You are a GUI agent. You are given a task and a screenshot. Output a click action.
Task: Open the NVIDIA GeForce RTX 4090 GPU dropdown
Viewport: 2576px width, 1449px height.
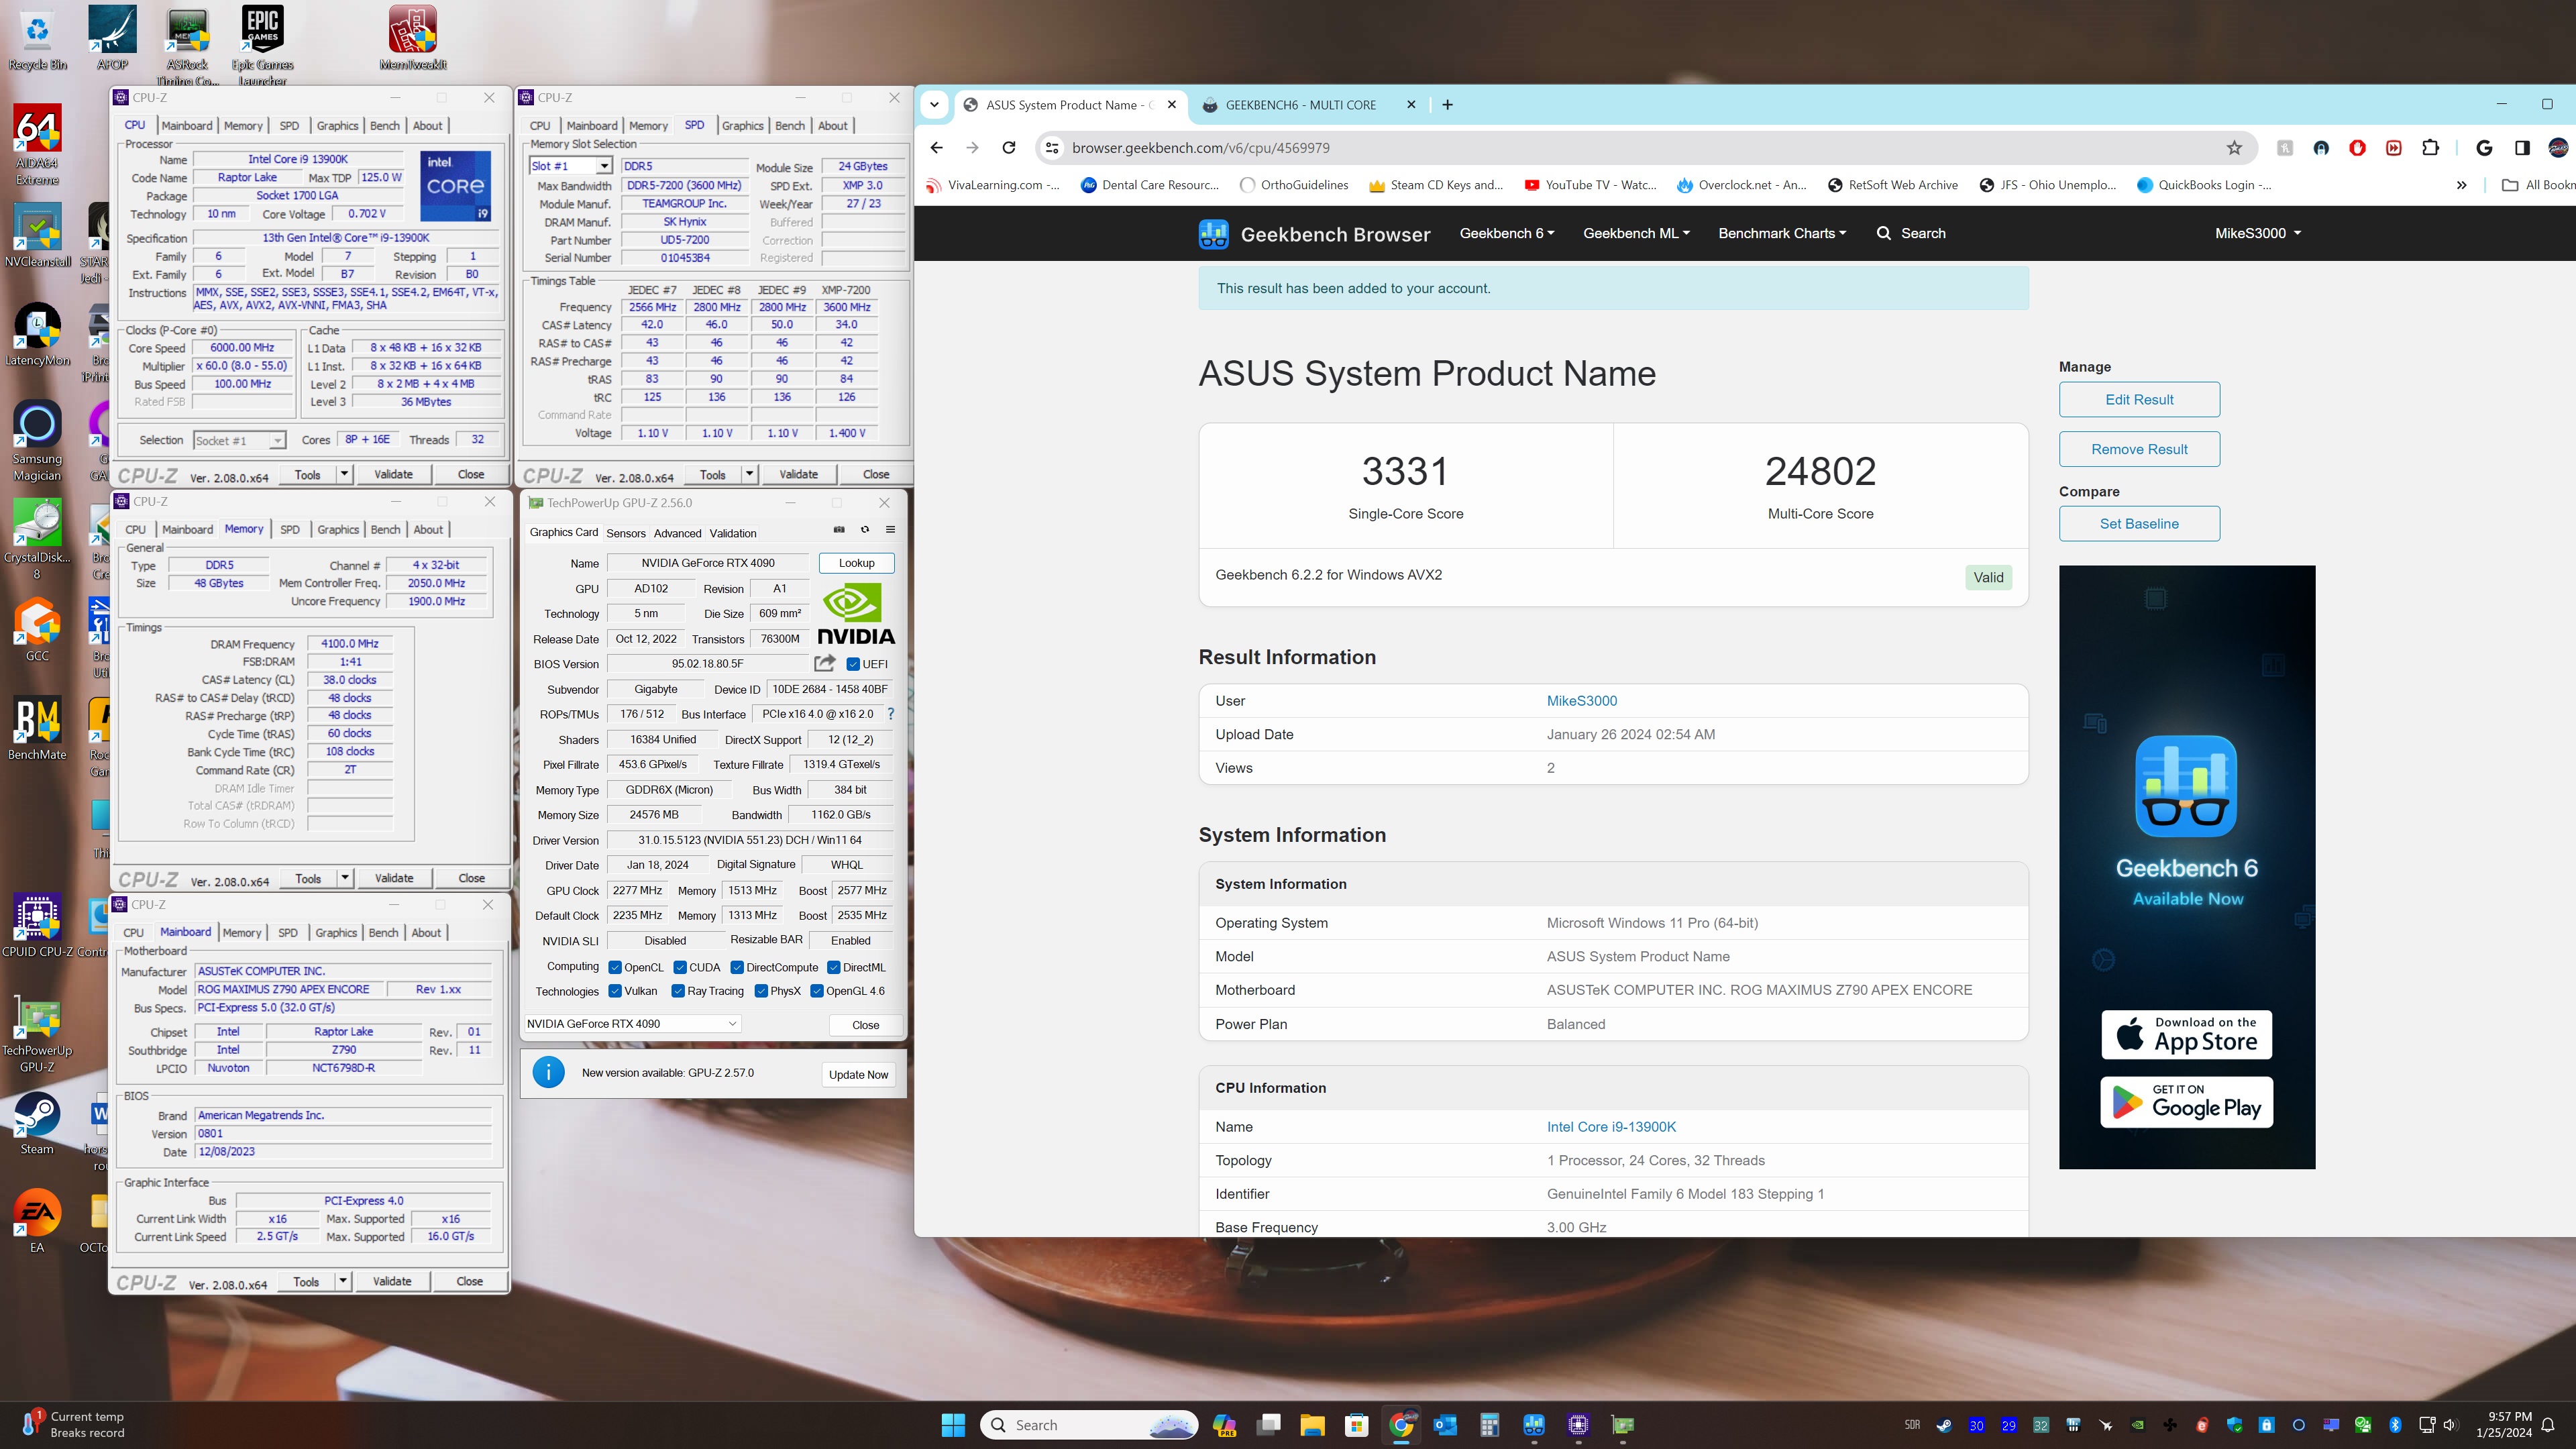[632, 1023]
